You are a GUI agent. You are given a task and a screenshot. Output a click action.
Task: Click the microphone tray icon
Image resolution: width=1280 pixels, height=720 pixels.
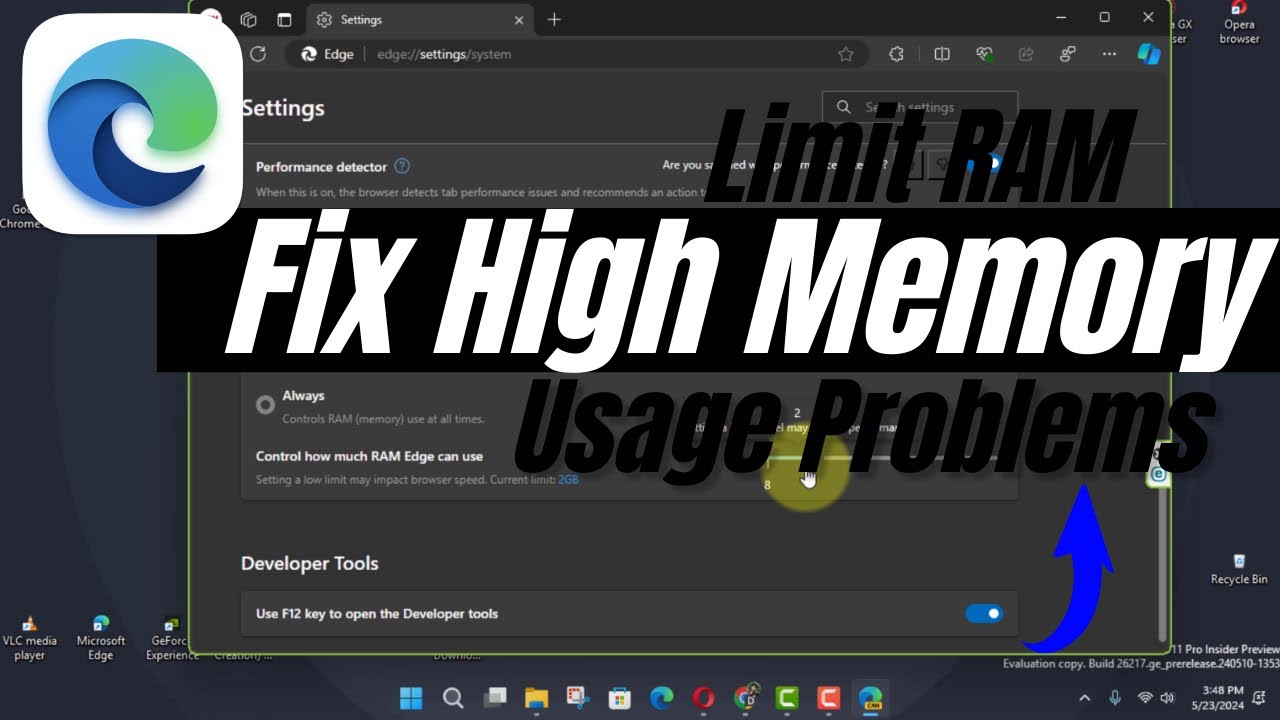[x=1115, y=697]
